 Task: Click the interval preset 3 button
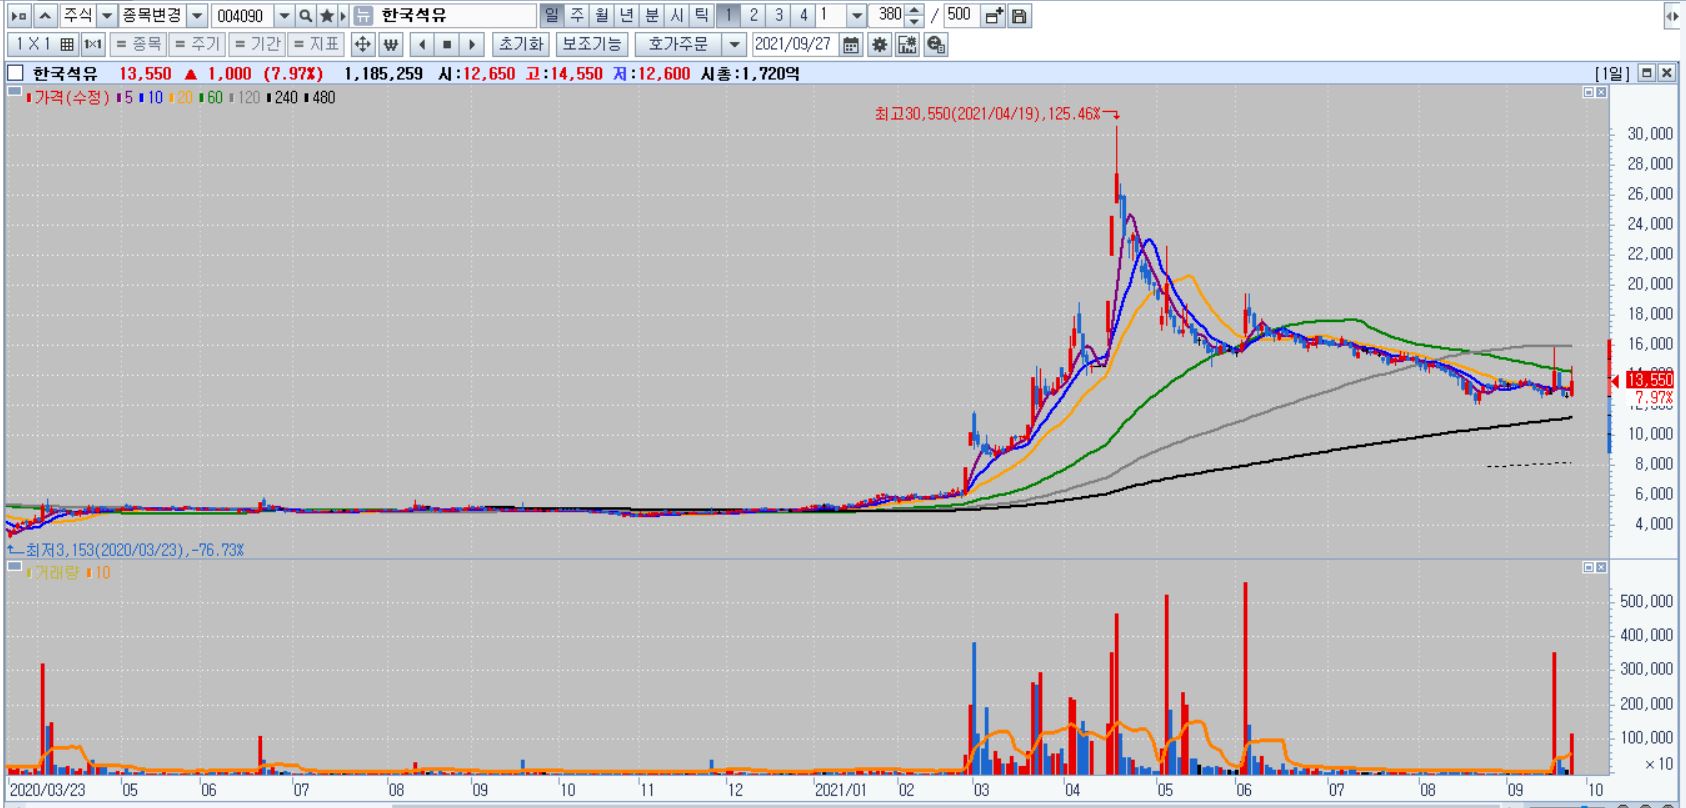778,16
